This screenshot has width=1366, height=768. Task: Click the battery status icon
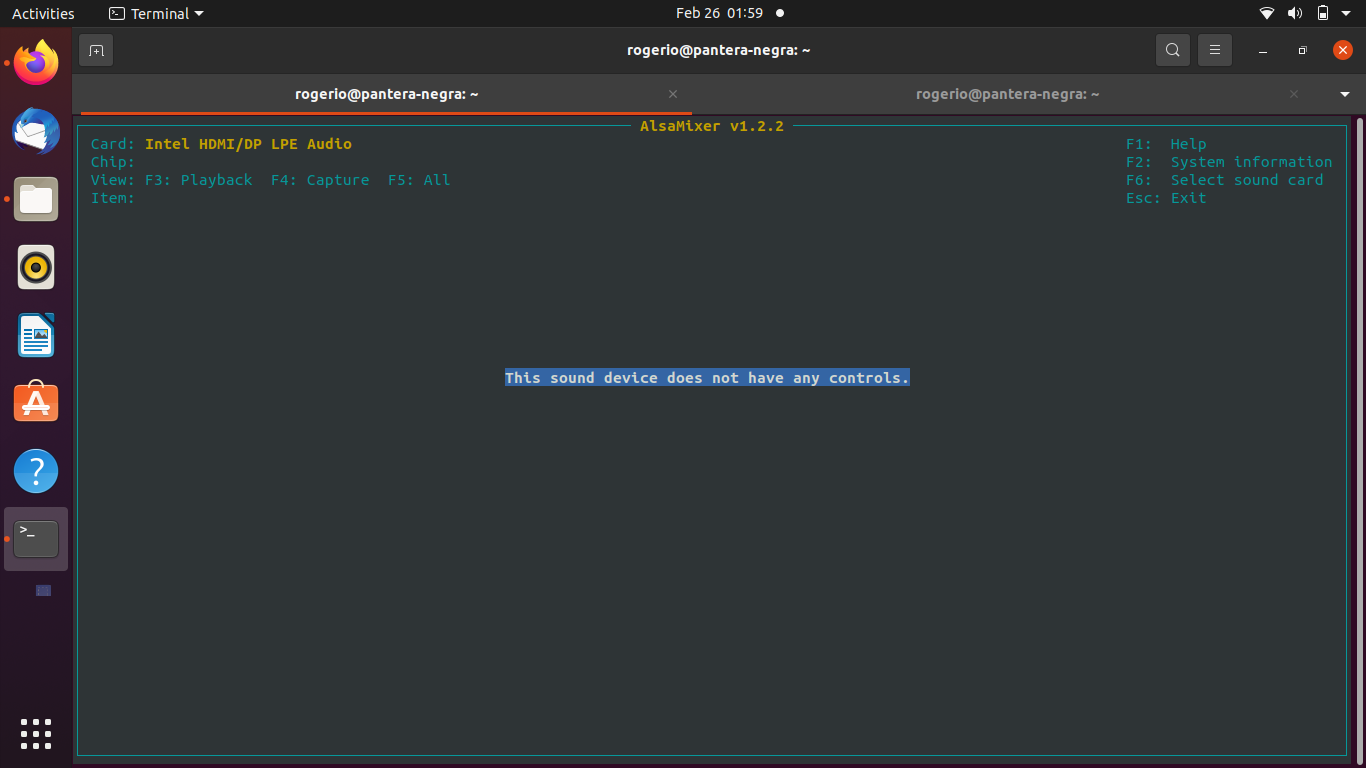[1323, 13]
